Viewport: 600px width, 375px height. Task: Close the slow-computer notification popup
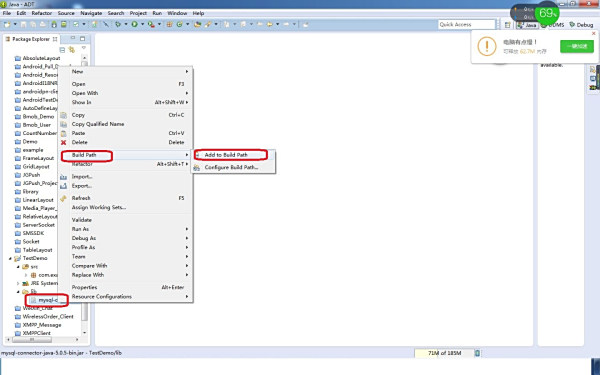(594, 34)
